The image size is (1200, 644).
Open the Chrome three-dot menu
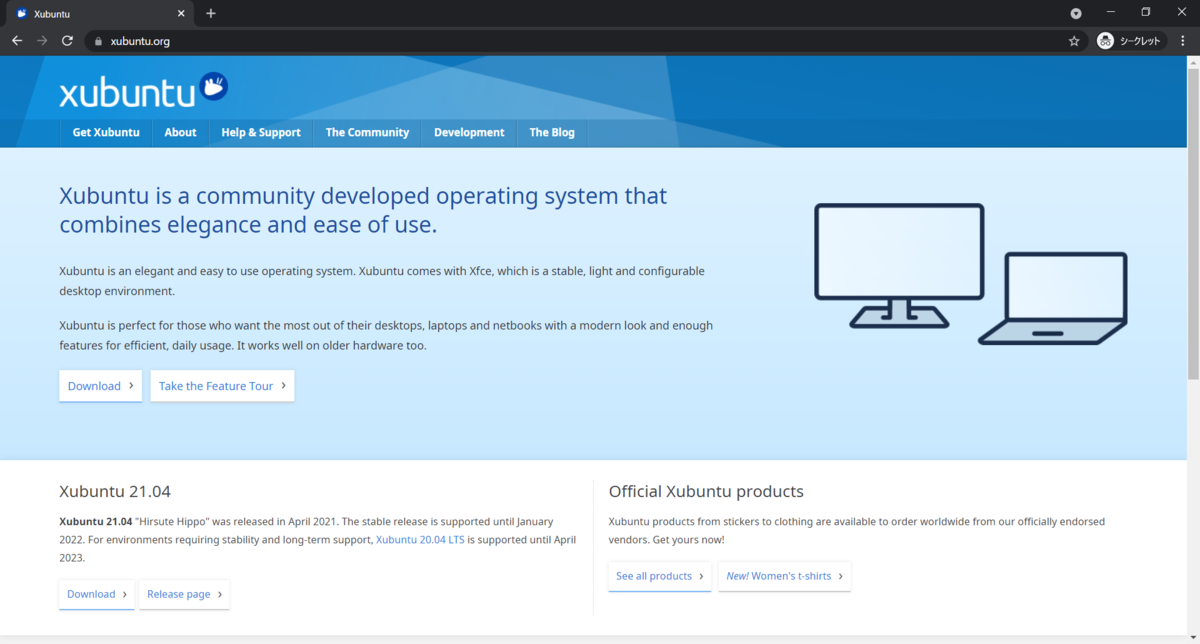(x=1183, y=41)
